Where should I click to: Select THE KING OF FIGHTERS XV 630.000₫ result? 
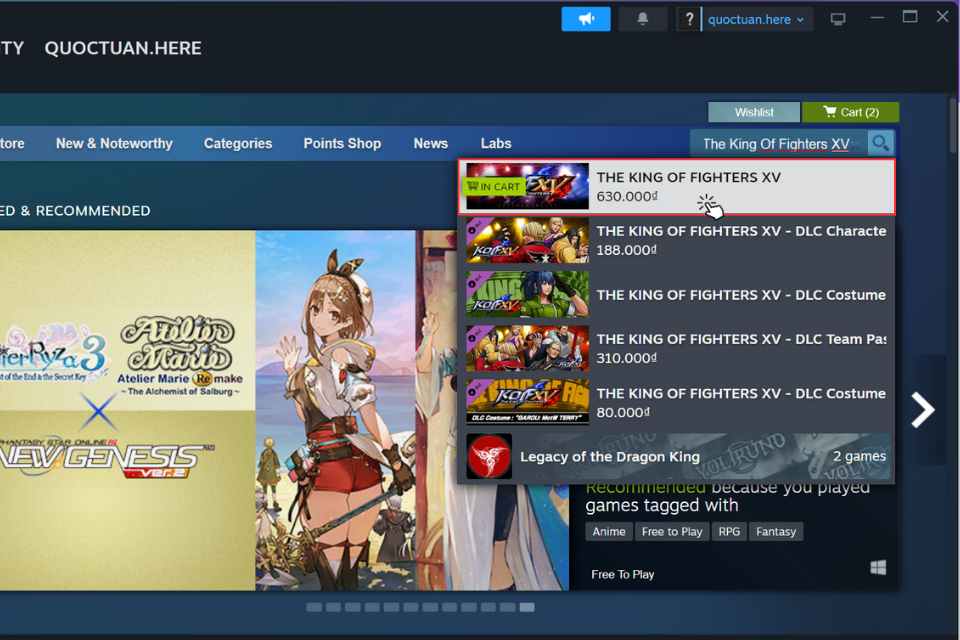pos(677,187)
